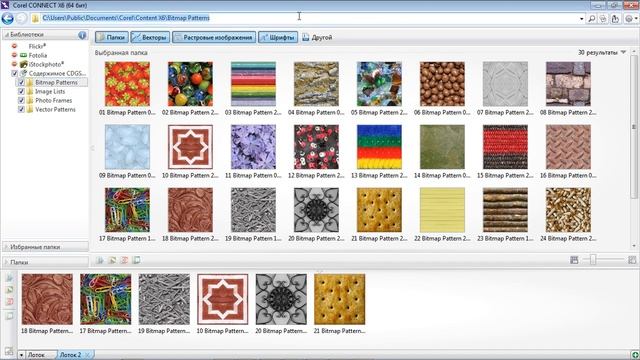Collapse the Библиотеки panel
The width and height of the screenshot is (640, 360).
7,35
